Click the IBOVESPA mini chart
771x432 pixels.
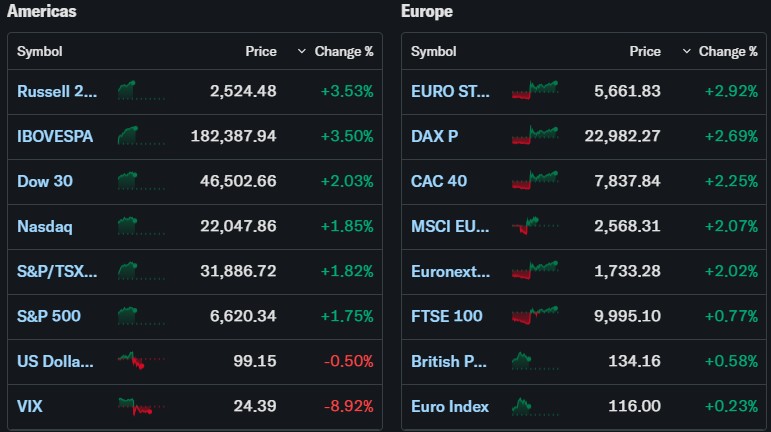pyautogui.click(x=140, y=136)
